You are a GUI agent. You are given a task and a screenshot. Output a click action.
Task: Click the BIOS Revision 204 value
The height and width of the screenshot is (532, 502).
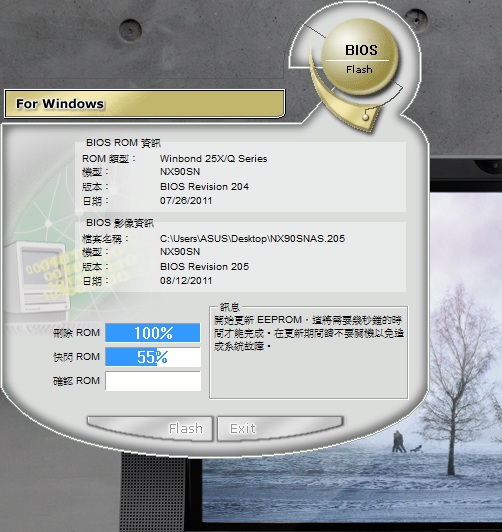204,187
